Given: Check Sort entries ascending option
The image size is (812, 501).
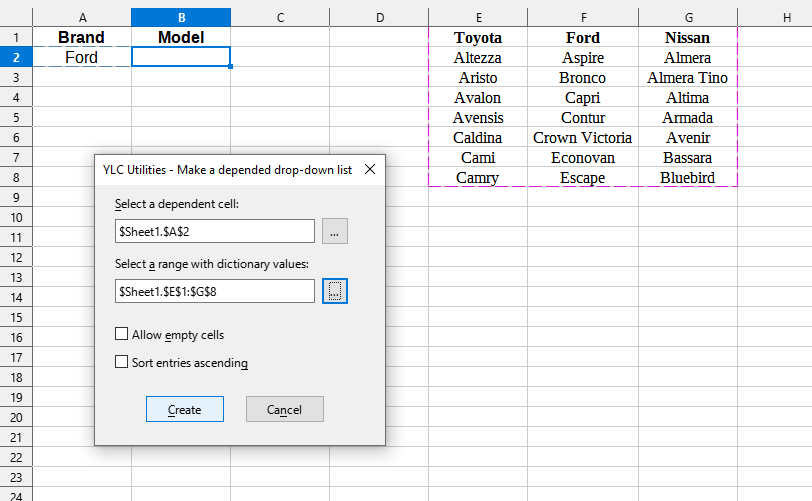Looking at the screenshot, I should pyautogui.click(x=121, y=362).
